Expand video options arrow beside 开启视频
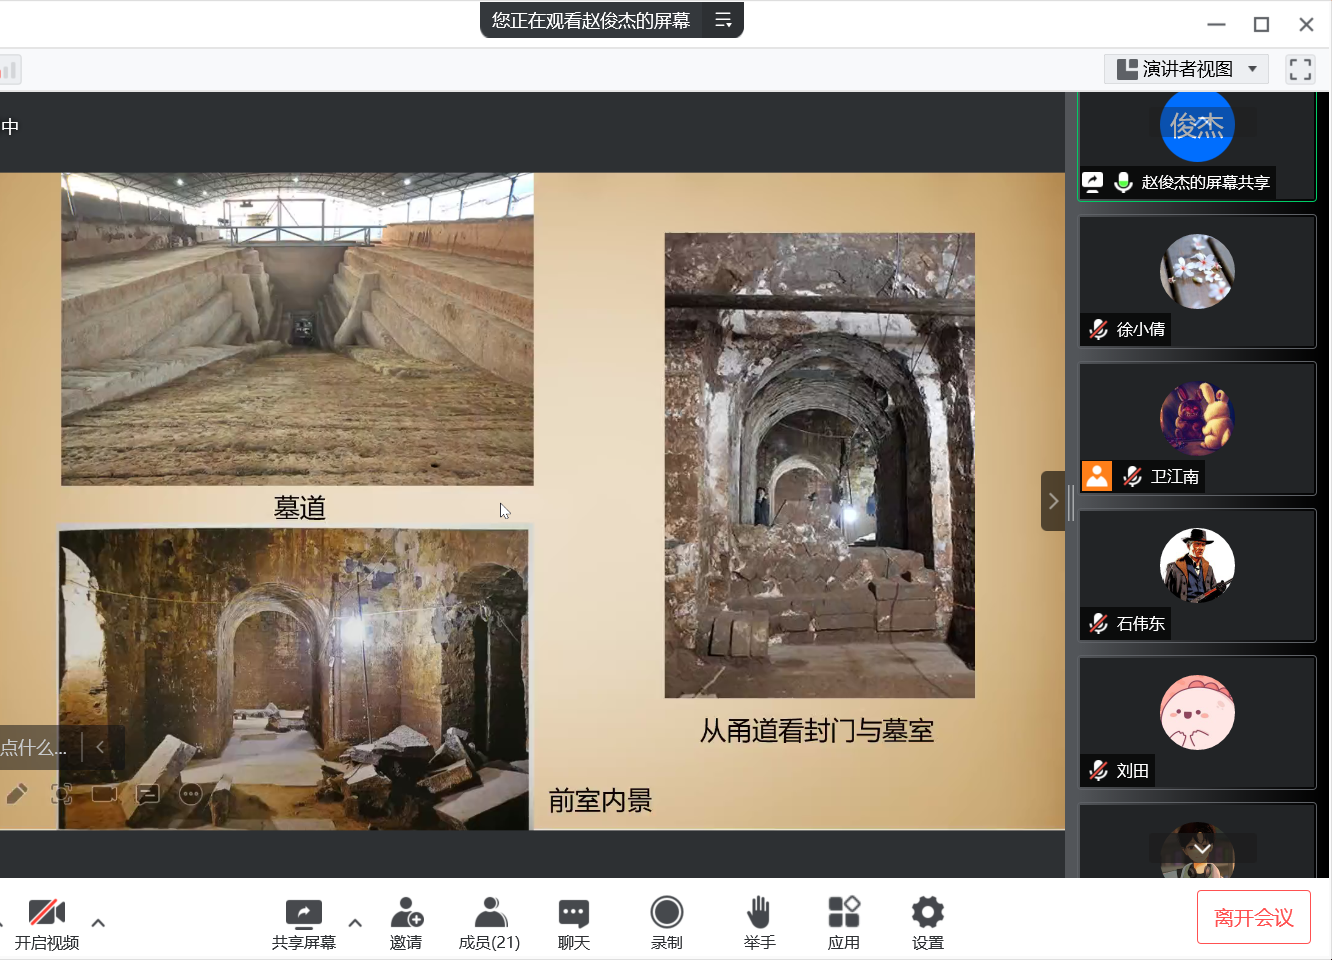The width and height of the screenshot is (1332, 960). tap(98, 922)
